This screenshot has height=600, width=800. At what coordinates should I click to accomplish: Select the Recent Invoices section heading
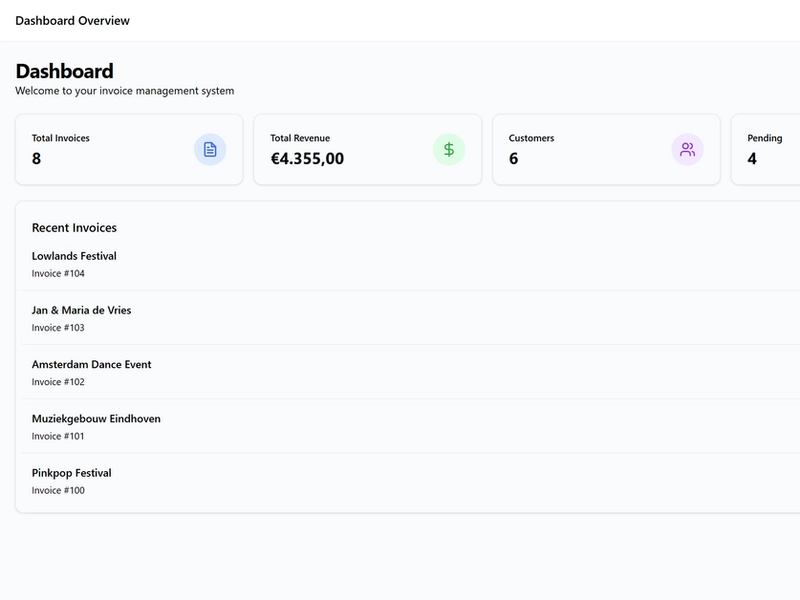(74, 227)
